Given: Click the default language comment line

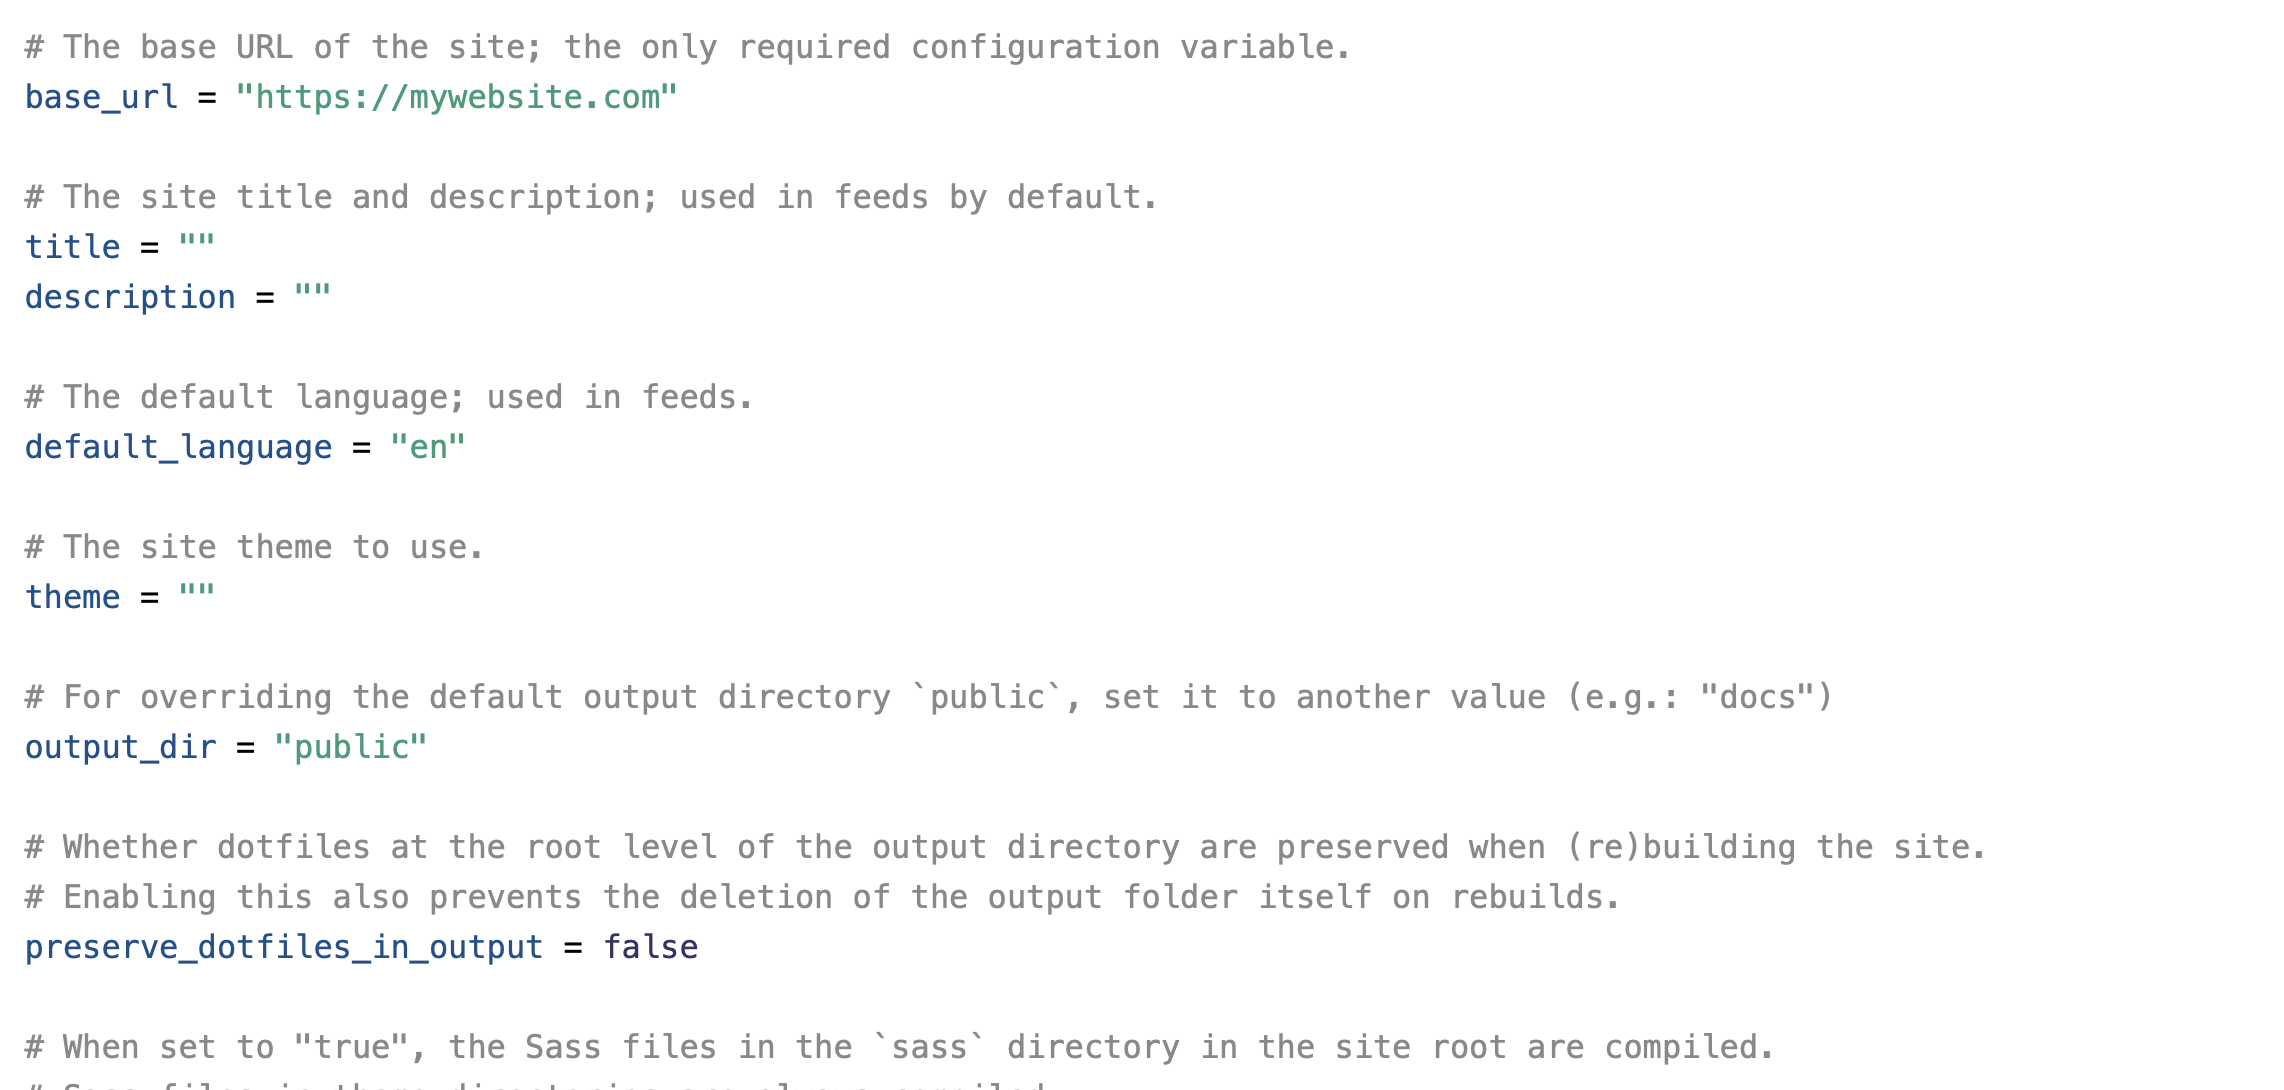Looking at the screenshot, I should (x=389, y=397).
